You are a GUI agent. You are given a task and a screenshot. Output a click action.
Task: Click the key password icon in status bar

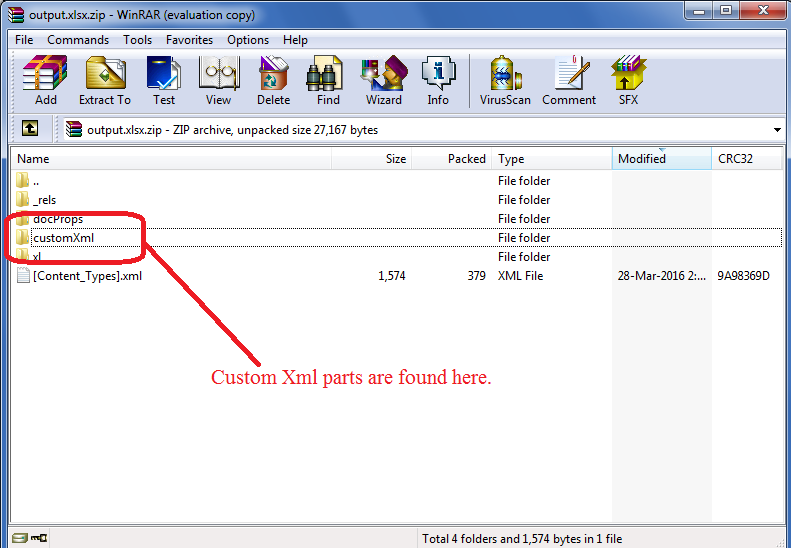[39, 538]
